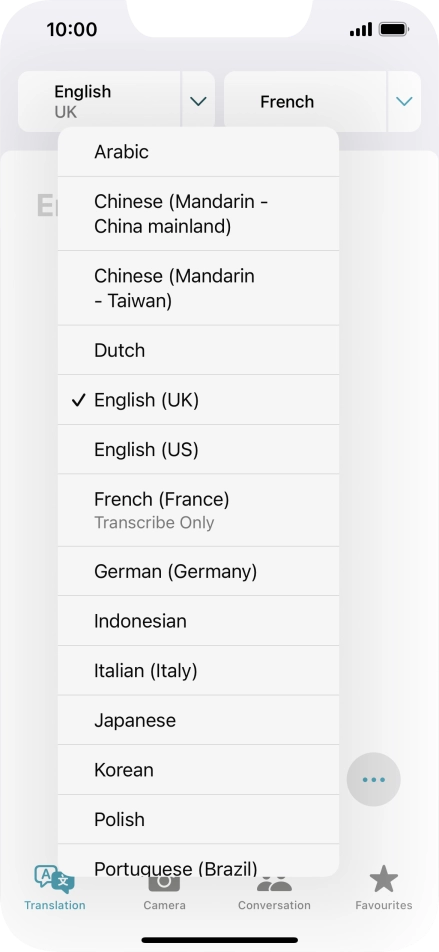Tap the signal strength indicator
The width and height of the screenshot is (439, 952).
[361, 29]
